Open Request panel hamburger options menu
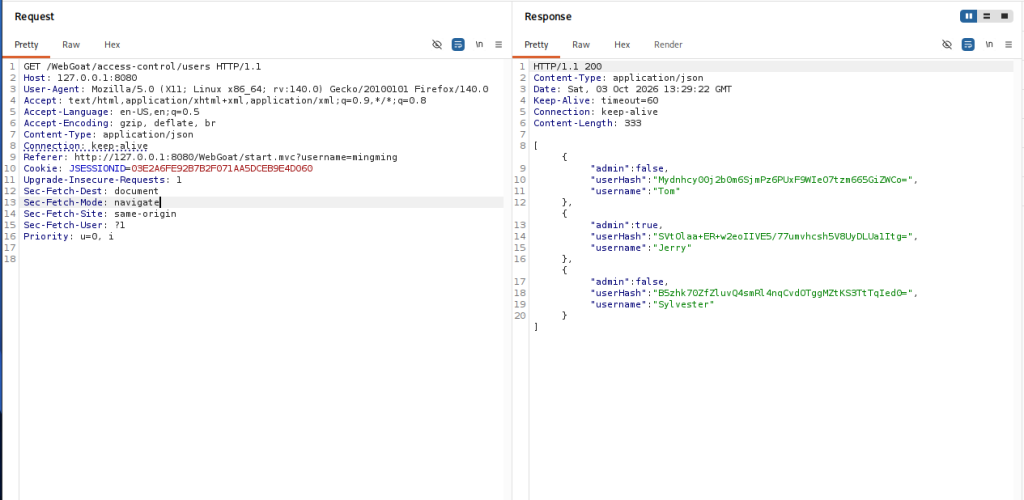Viewport: 1024px width, 500px height. (x=498, y=44)
